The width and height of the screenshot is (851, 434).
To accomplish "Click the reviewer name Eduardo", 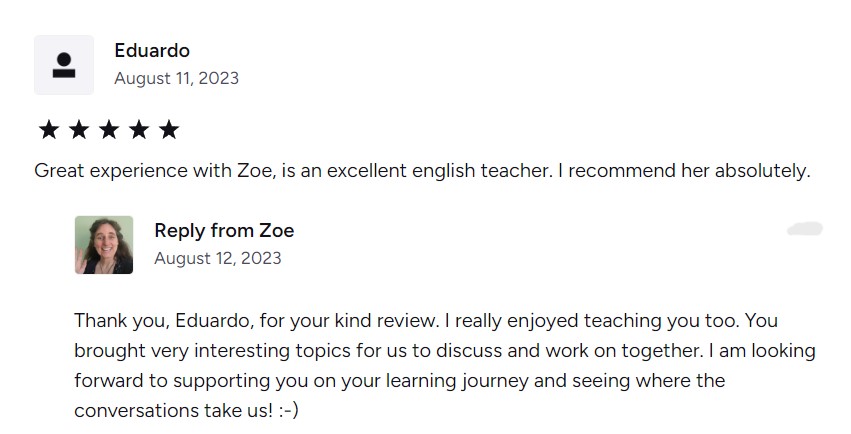I will pos(152,50).
